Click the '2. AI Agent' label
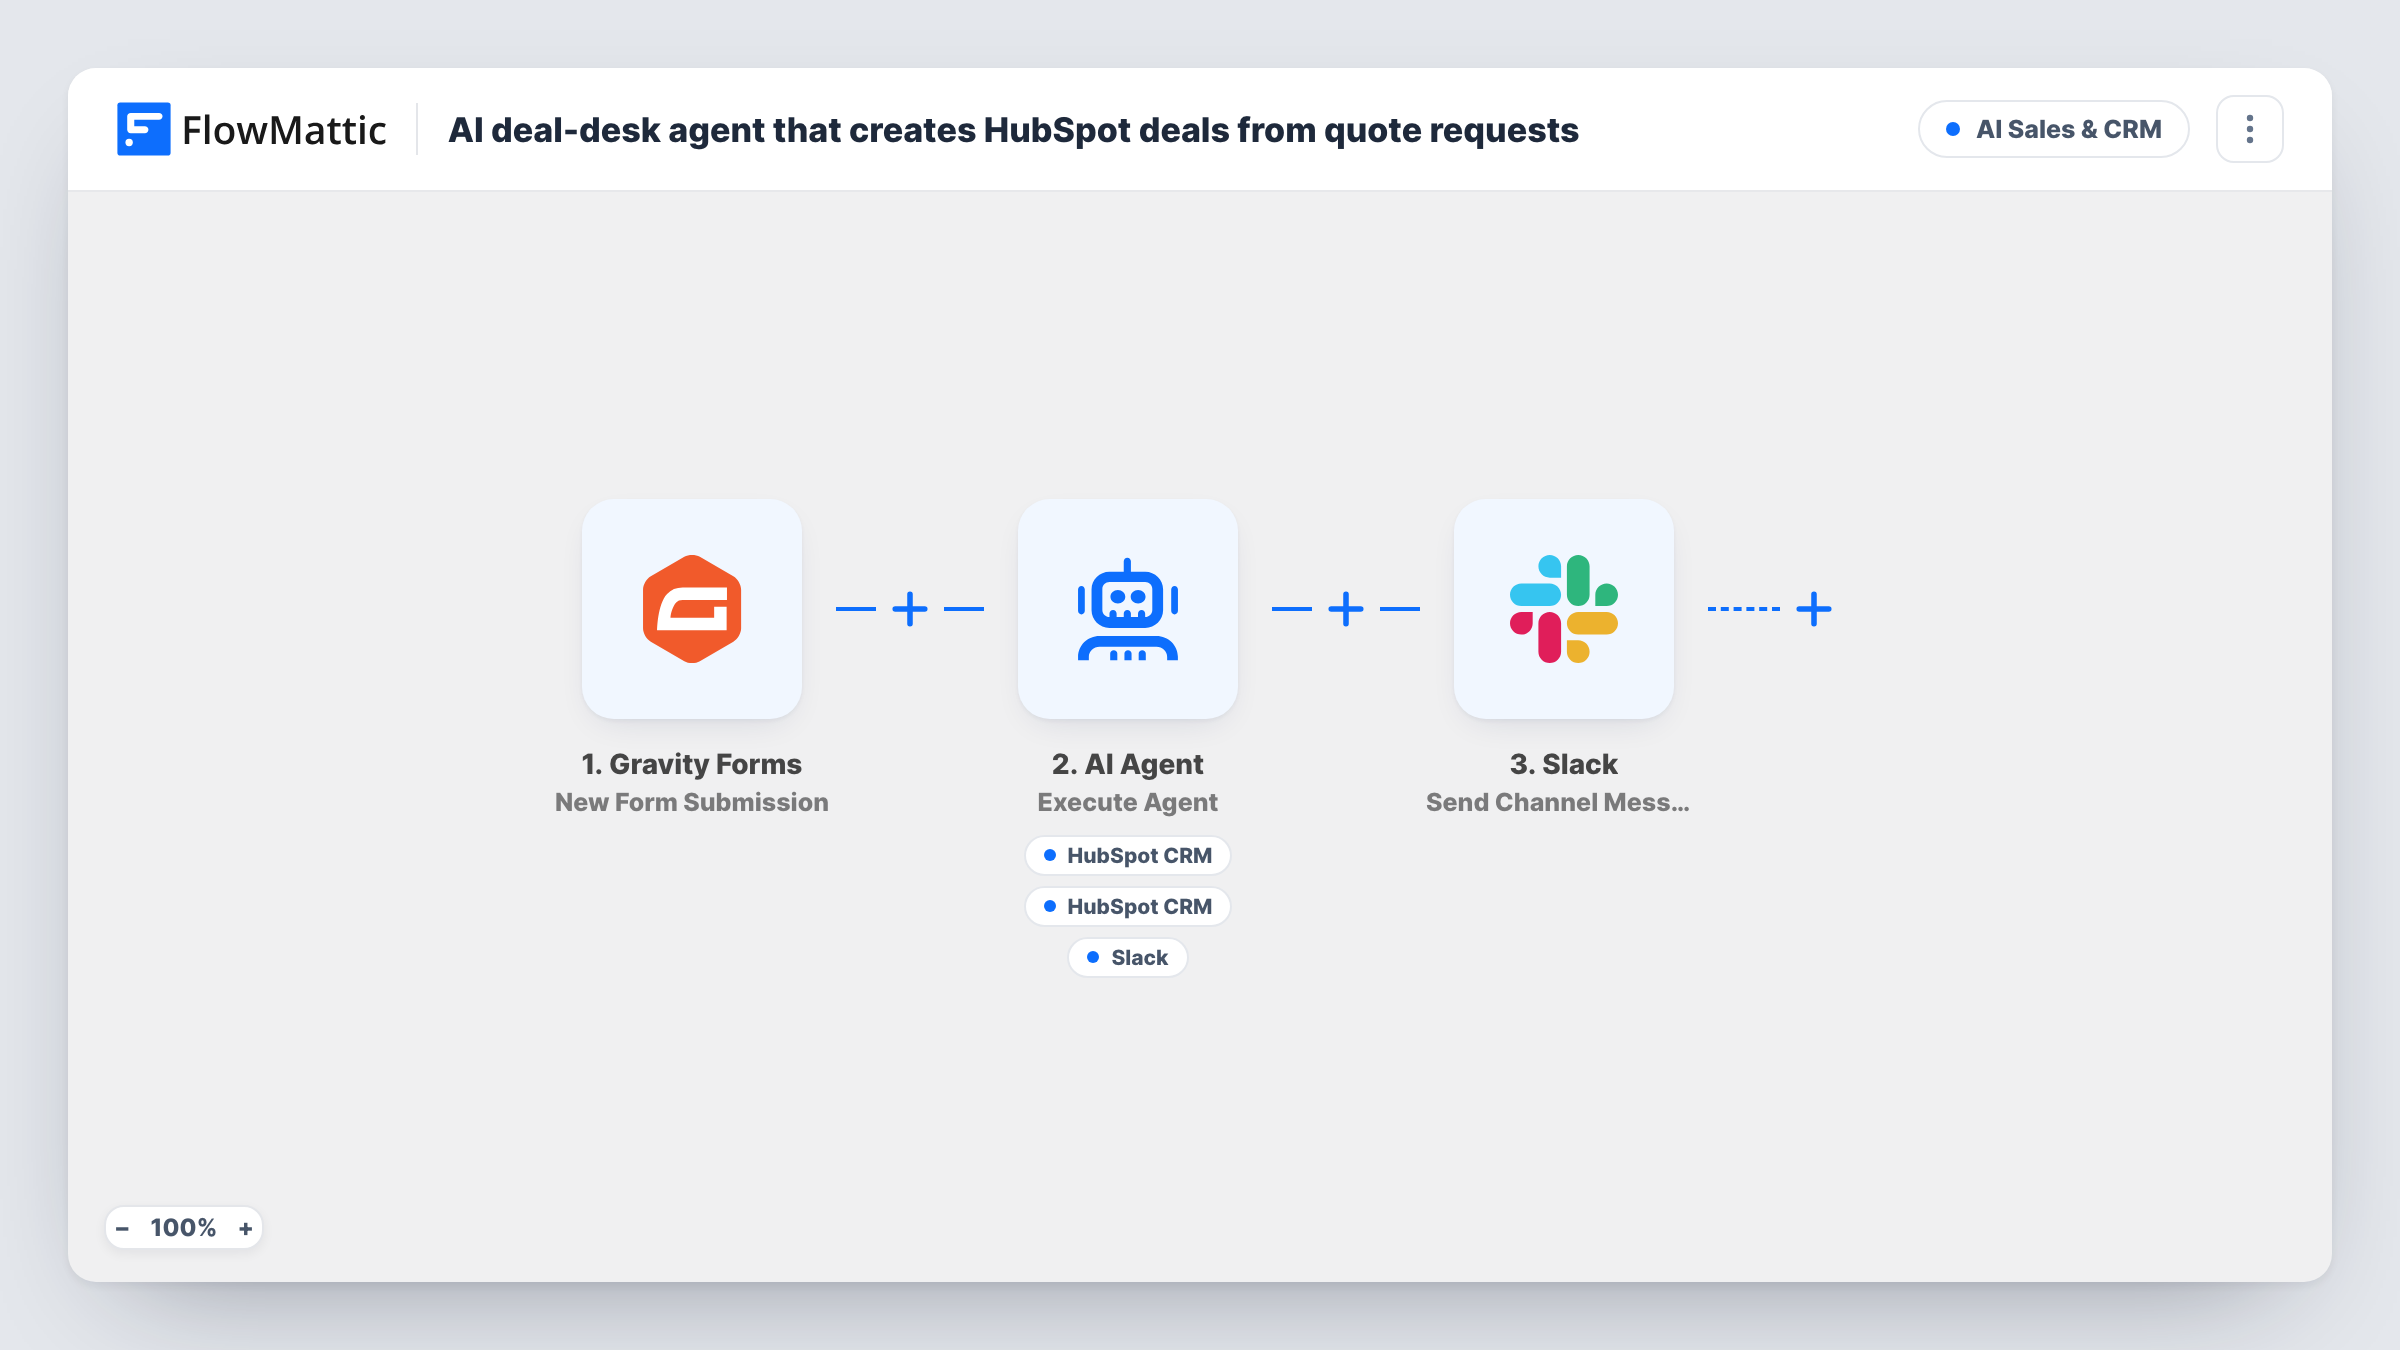 click(x=1128, y=764)
